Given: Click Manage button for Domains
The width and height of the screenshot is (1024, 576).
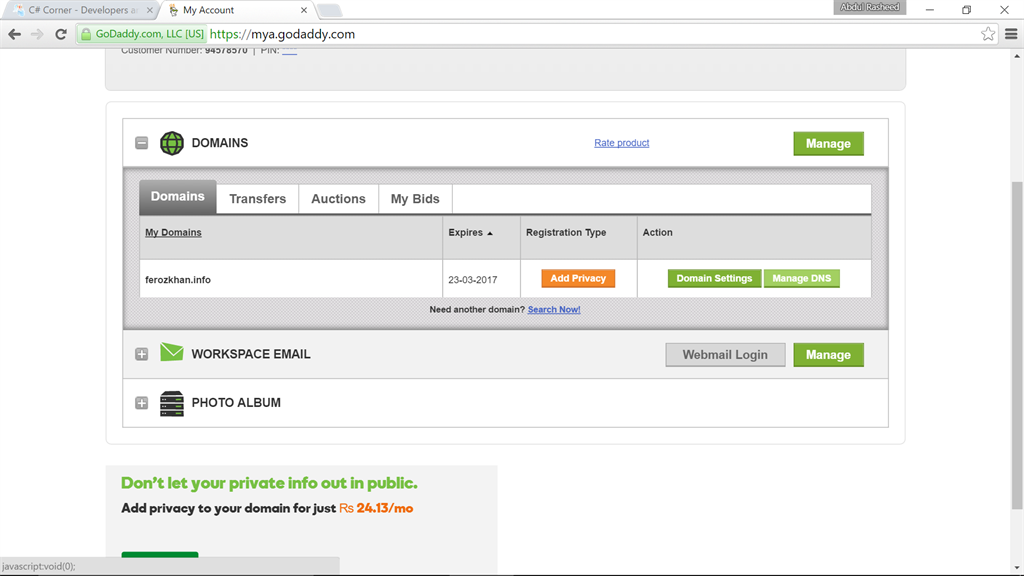Looking at the screenshot, I should coord(828,144).
